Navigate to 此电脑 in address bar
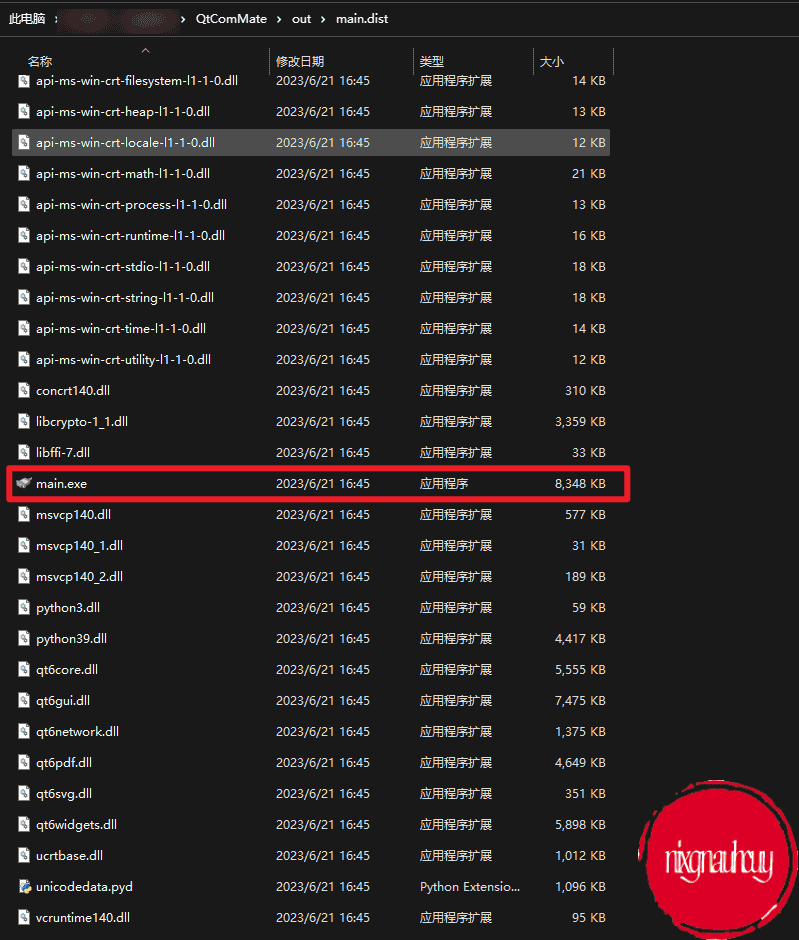 (x=27, y=19)
